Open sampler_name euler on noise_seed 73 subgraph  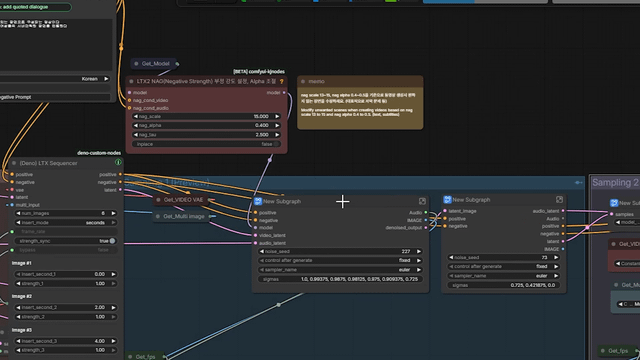(x=504, y=276)
